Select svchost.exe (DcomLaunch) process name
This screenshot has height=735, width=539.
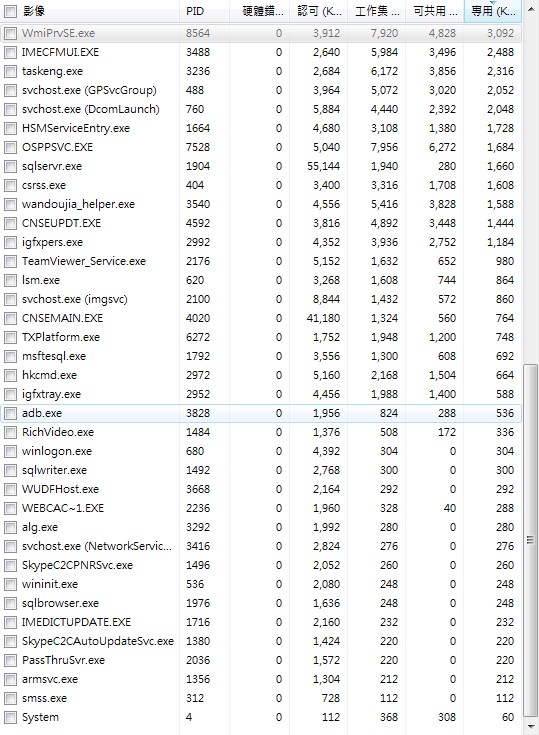point(90,109)
